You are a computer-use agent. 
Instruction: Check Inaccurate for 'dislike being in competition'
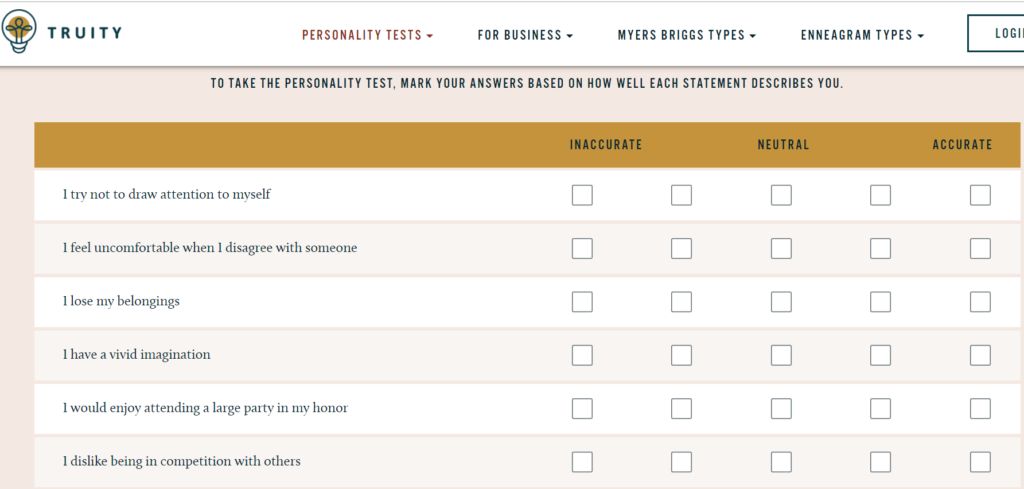pos(582,462)
